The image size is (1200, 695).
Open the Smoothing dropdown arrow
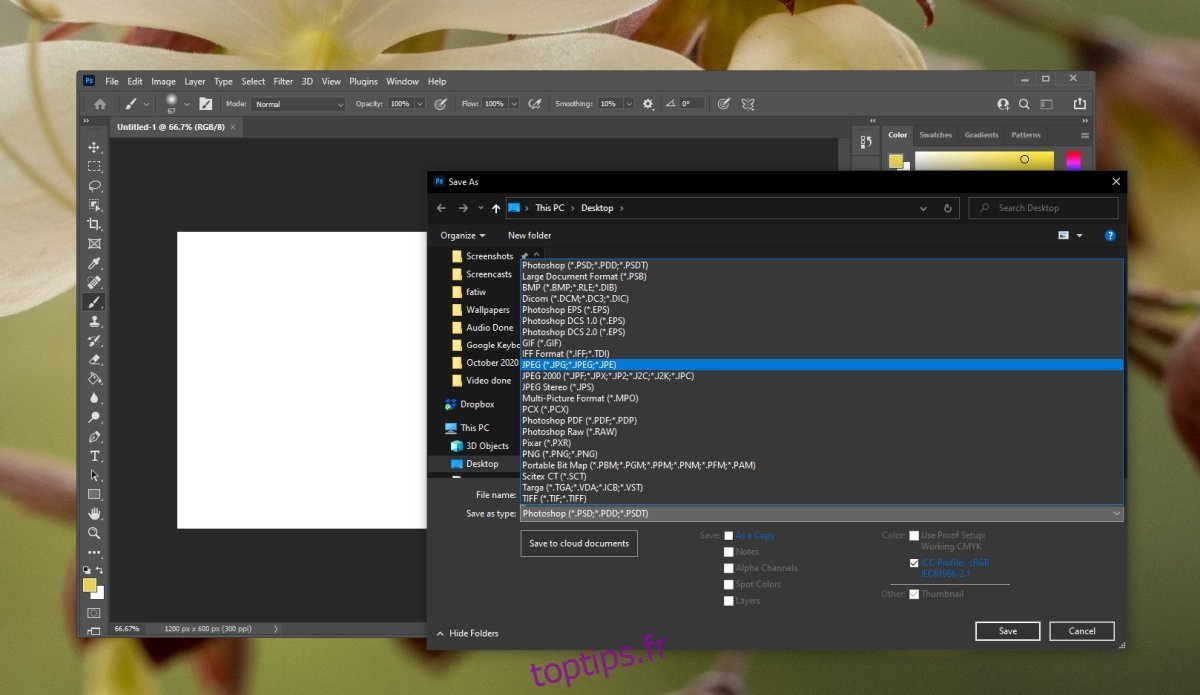(x=629, y=104)
